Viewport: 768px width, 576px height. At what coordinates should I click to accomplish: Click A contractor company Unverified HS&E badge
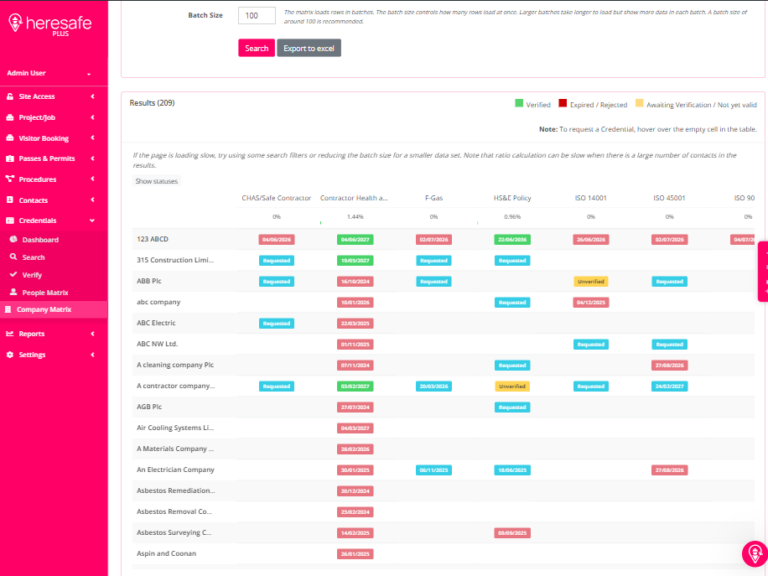[512, 386]
